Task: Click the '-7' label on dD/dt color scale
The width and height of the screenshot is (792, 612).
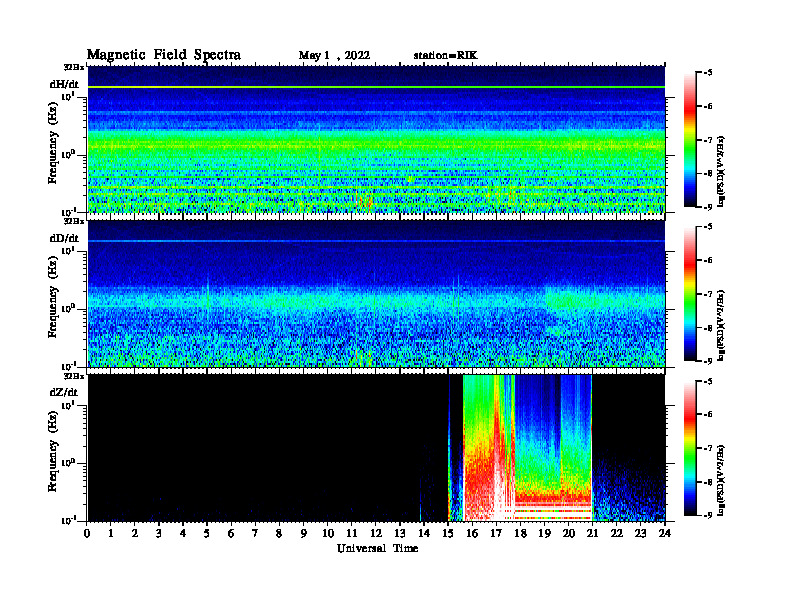Action: point(708,293)
